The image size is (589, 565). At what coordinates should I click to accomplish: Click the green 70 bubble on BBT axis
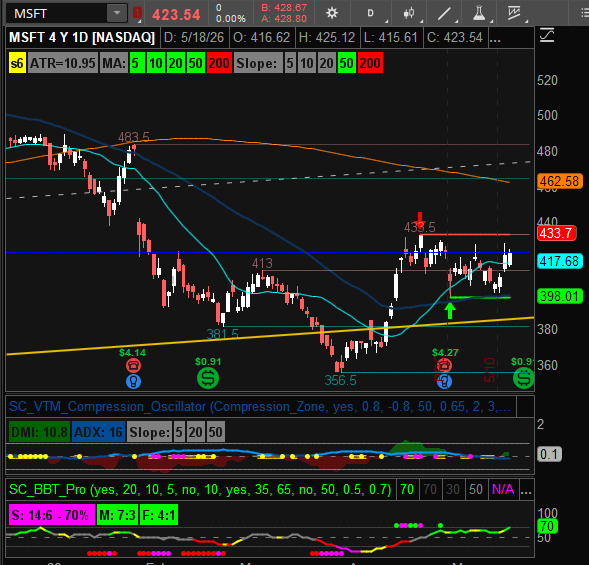tap(547, 526)
